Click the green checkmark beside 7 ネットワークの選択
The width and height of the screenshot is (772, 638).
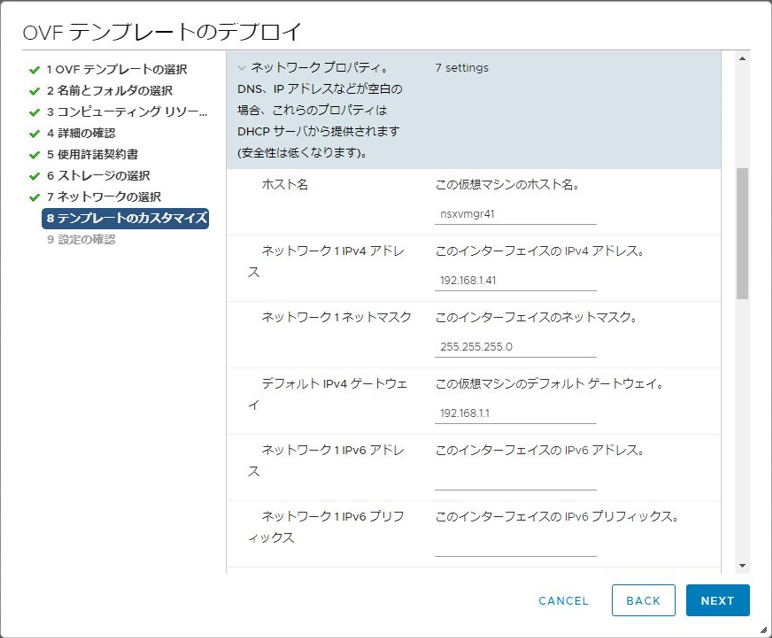pos(34,197)
